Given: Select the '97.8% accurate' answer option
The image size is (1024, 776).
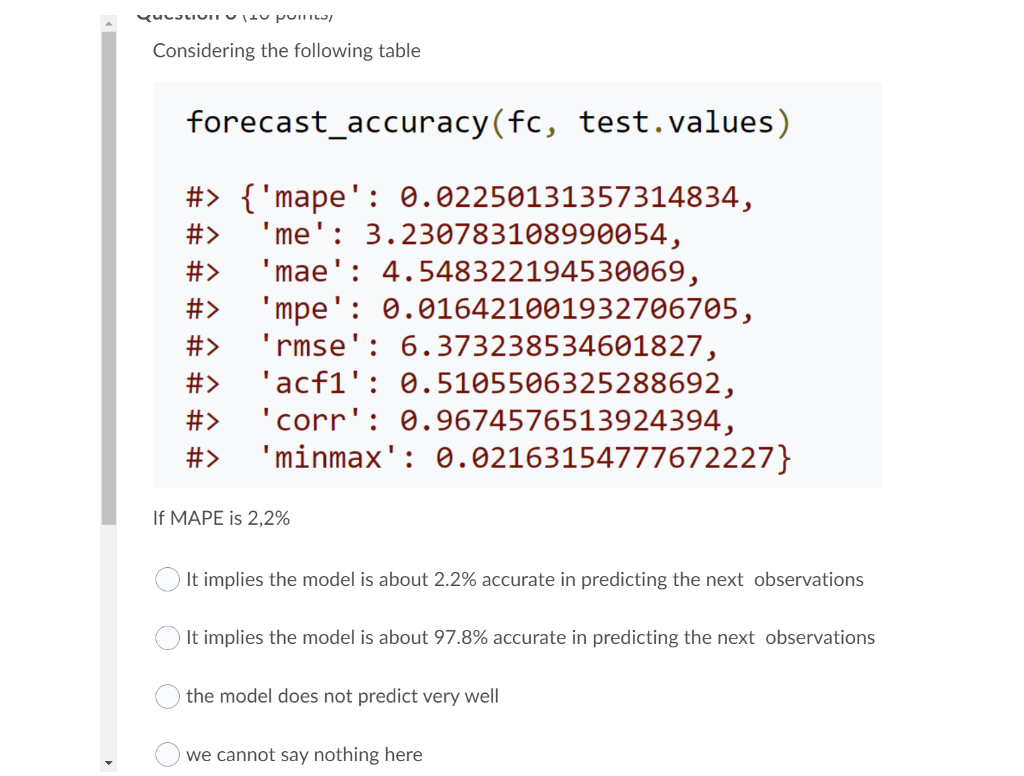Looking at the screenshot, I should (x=167, y=637).
